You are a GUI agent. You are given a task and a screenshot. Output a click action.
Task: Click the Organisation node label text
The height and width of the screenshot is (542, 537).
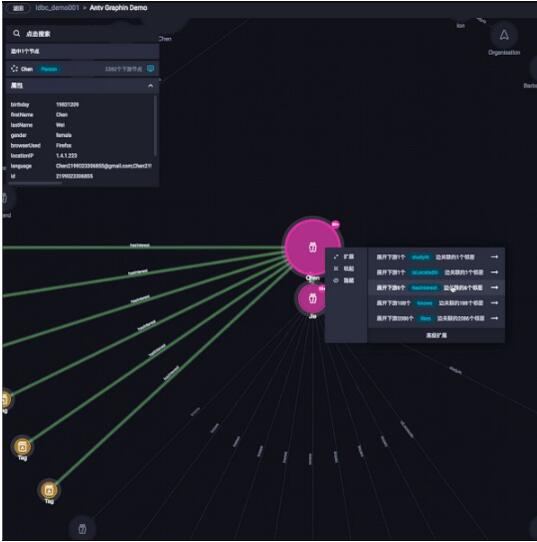504,52
